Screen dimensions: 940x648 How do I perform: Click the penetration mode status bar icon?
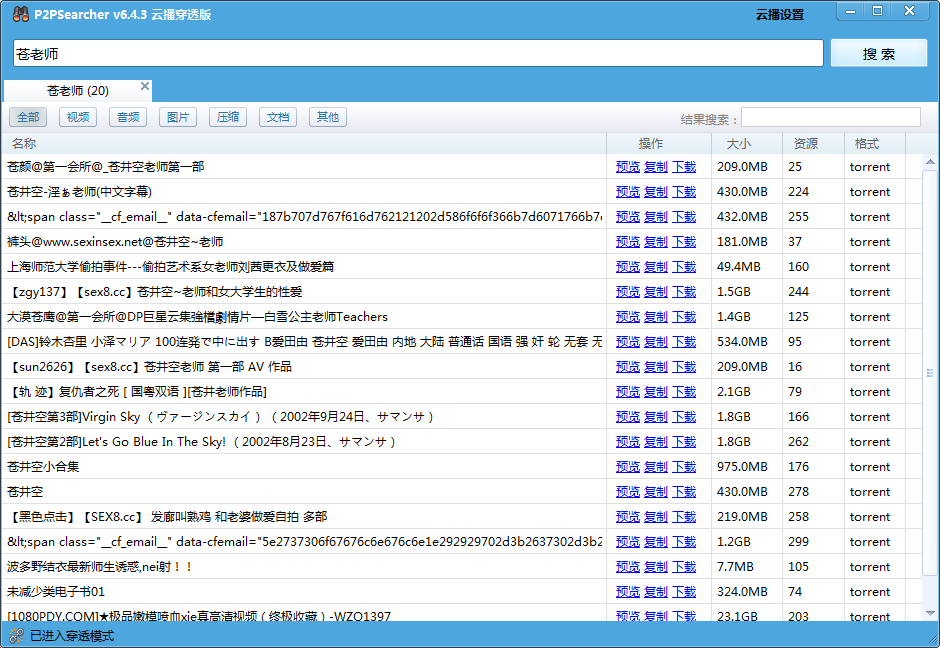coord(17,635)
